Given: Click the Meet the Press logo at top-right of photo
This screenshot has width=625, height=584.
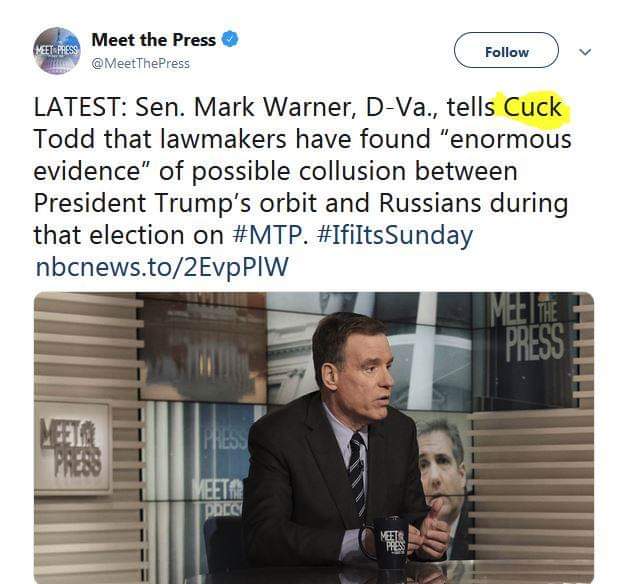Looking at the screenshot, I should 533,328.
